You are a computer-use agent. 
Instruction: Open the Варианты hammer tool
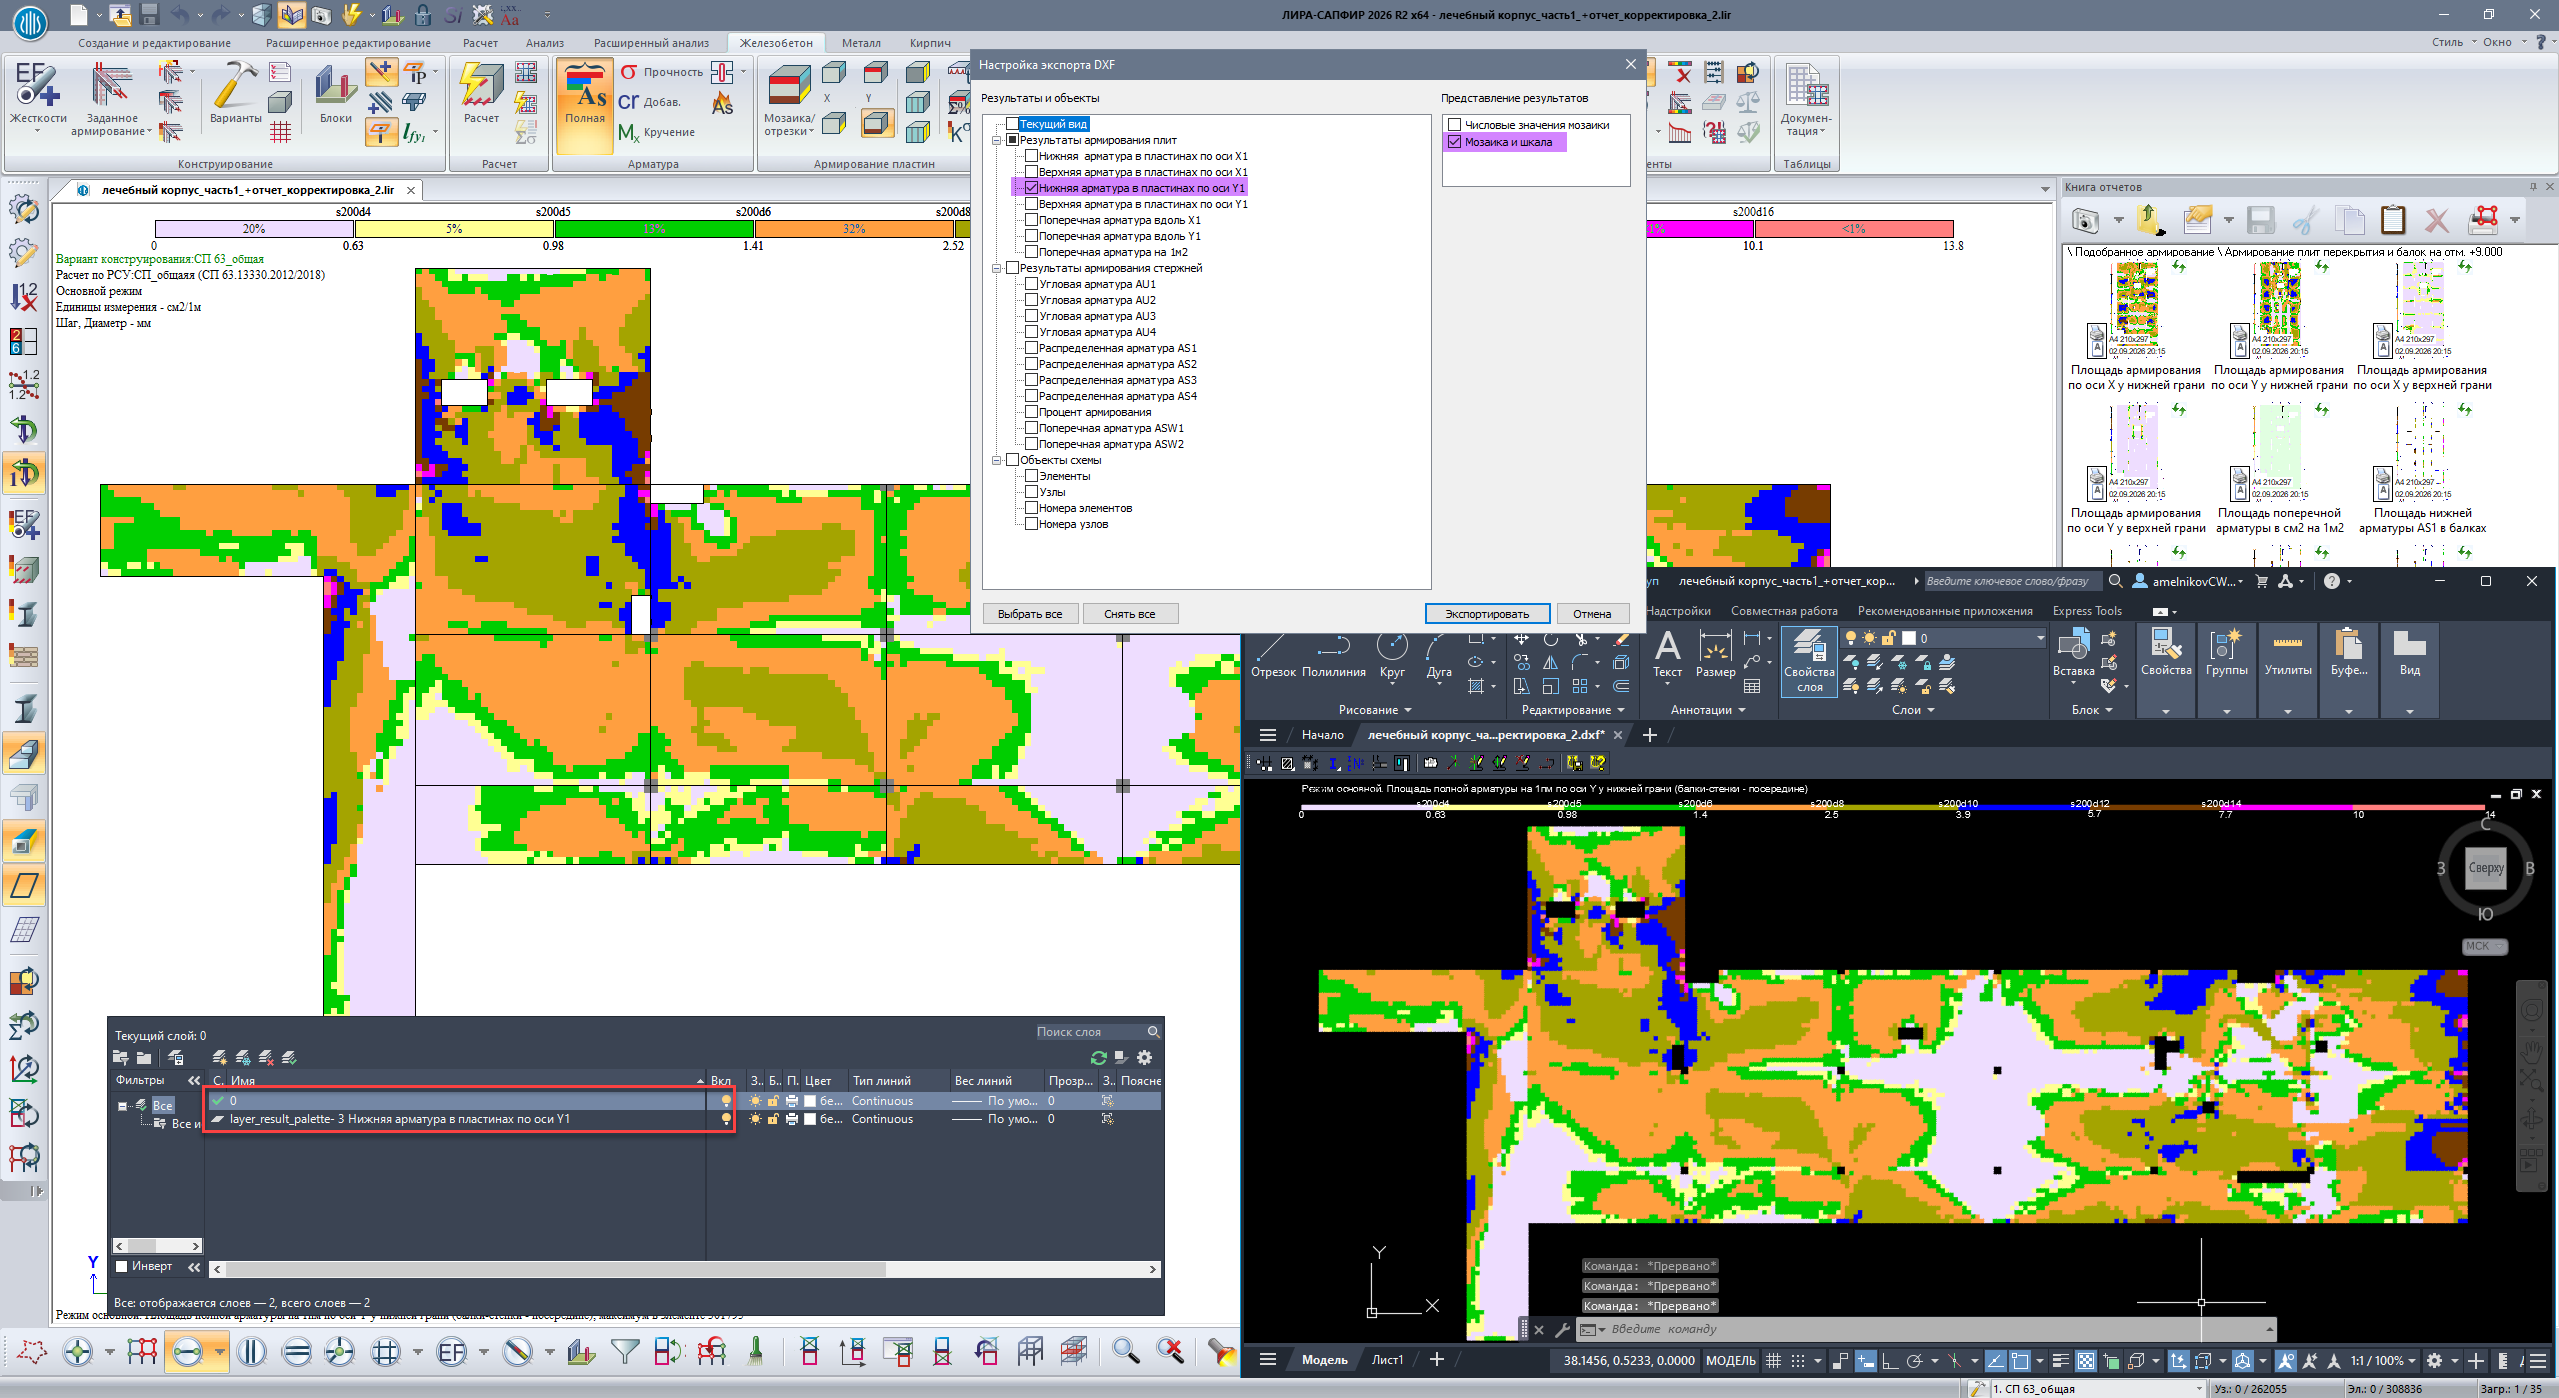tap(235, 85)
